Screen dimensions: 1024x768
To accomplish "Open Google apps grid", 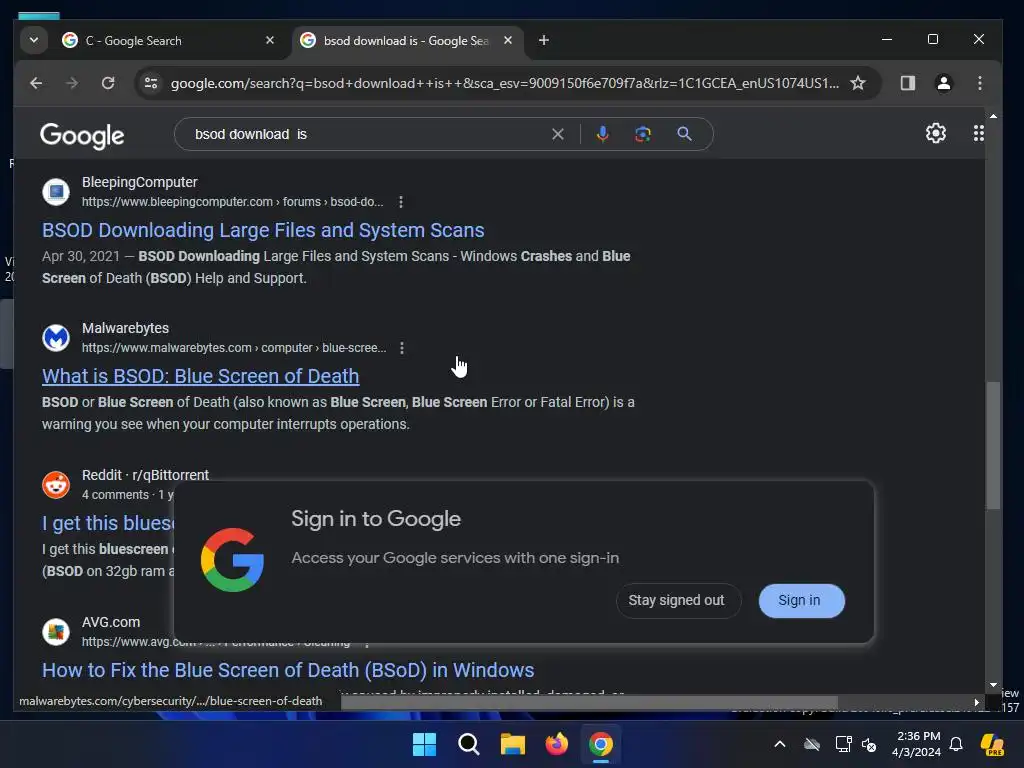I will (978, 133).
